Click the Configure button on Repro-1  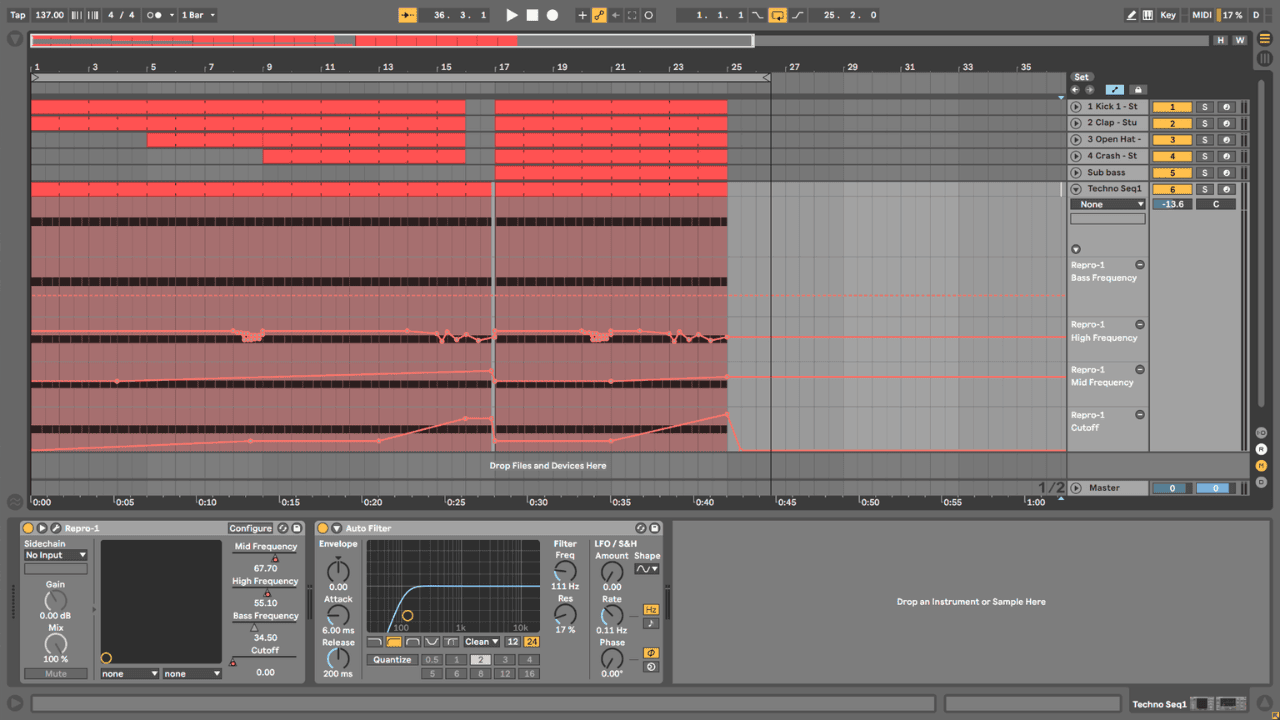(x=250, y=528)
